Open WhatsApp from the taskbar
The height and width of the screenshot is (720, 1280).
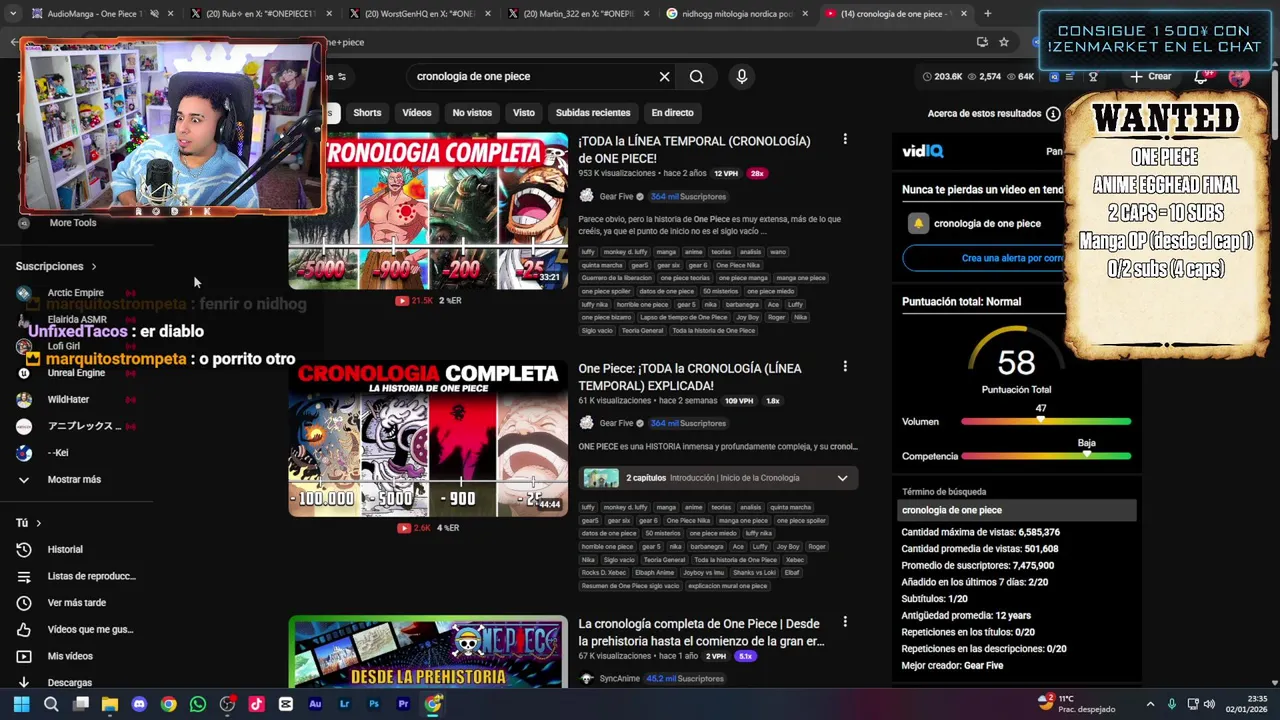click(x=198, y=704)
